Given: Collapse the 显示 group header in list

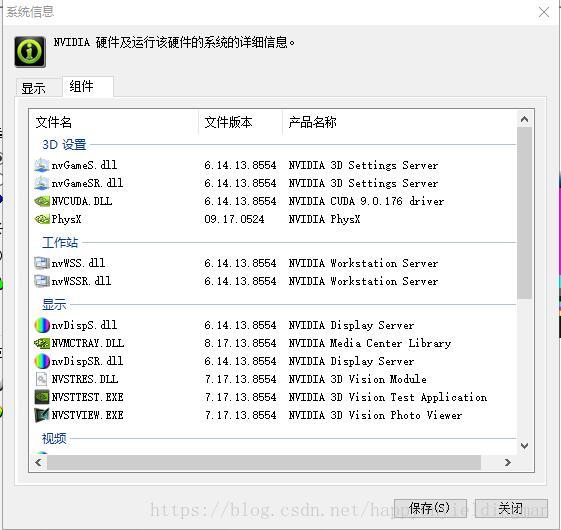Looking at the screenshot, I should click(x=54, y=304).
